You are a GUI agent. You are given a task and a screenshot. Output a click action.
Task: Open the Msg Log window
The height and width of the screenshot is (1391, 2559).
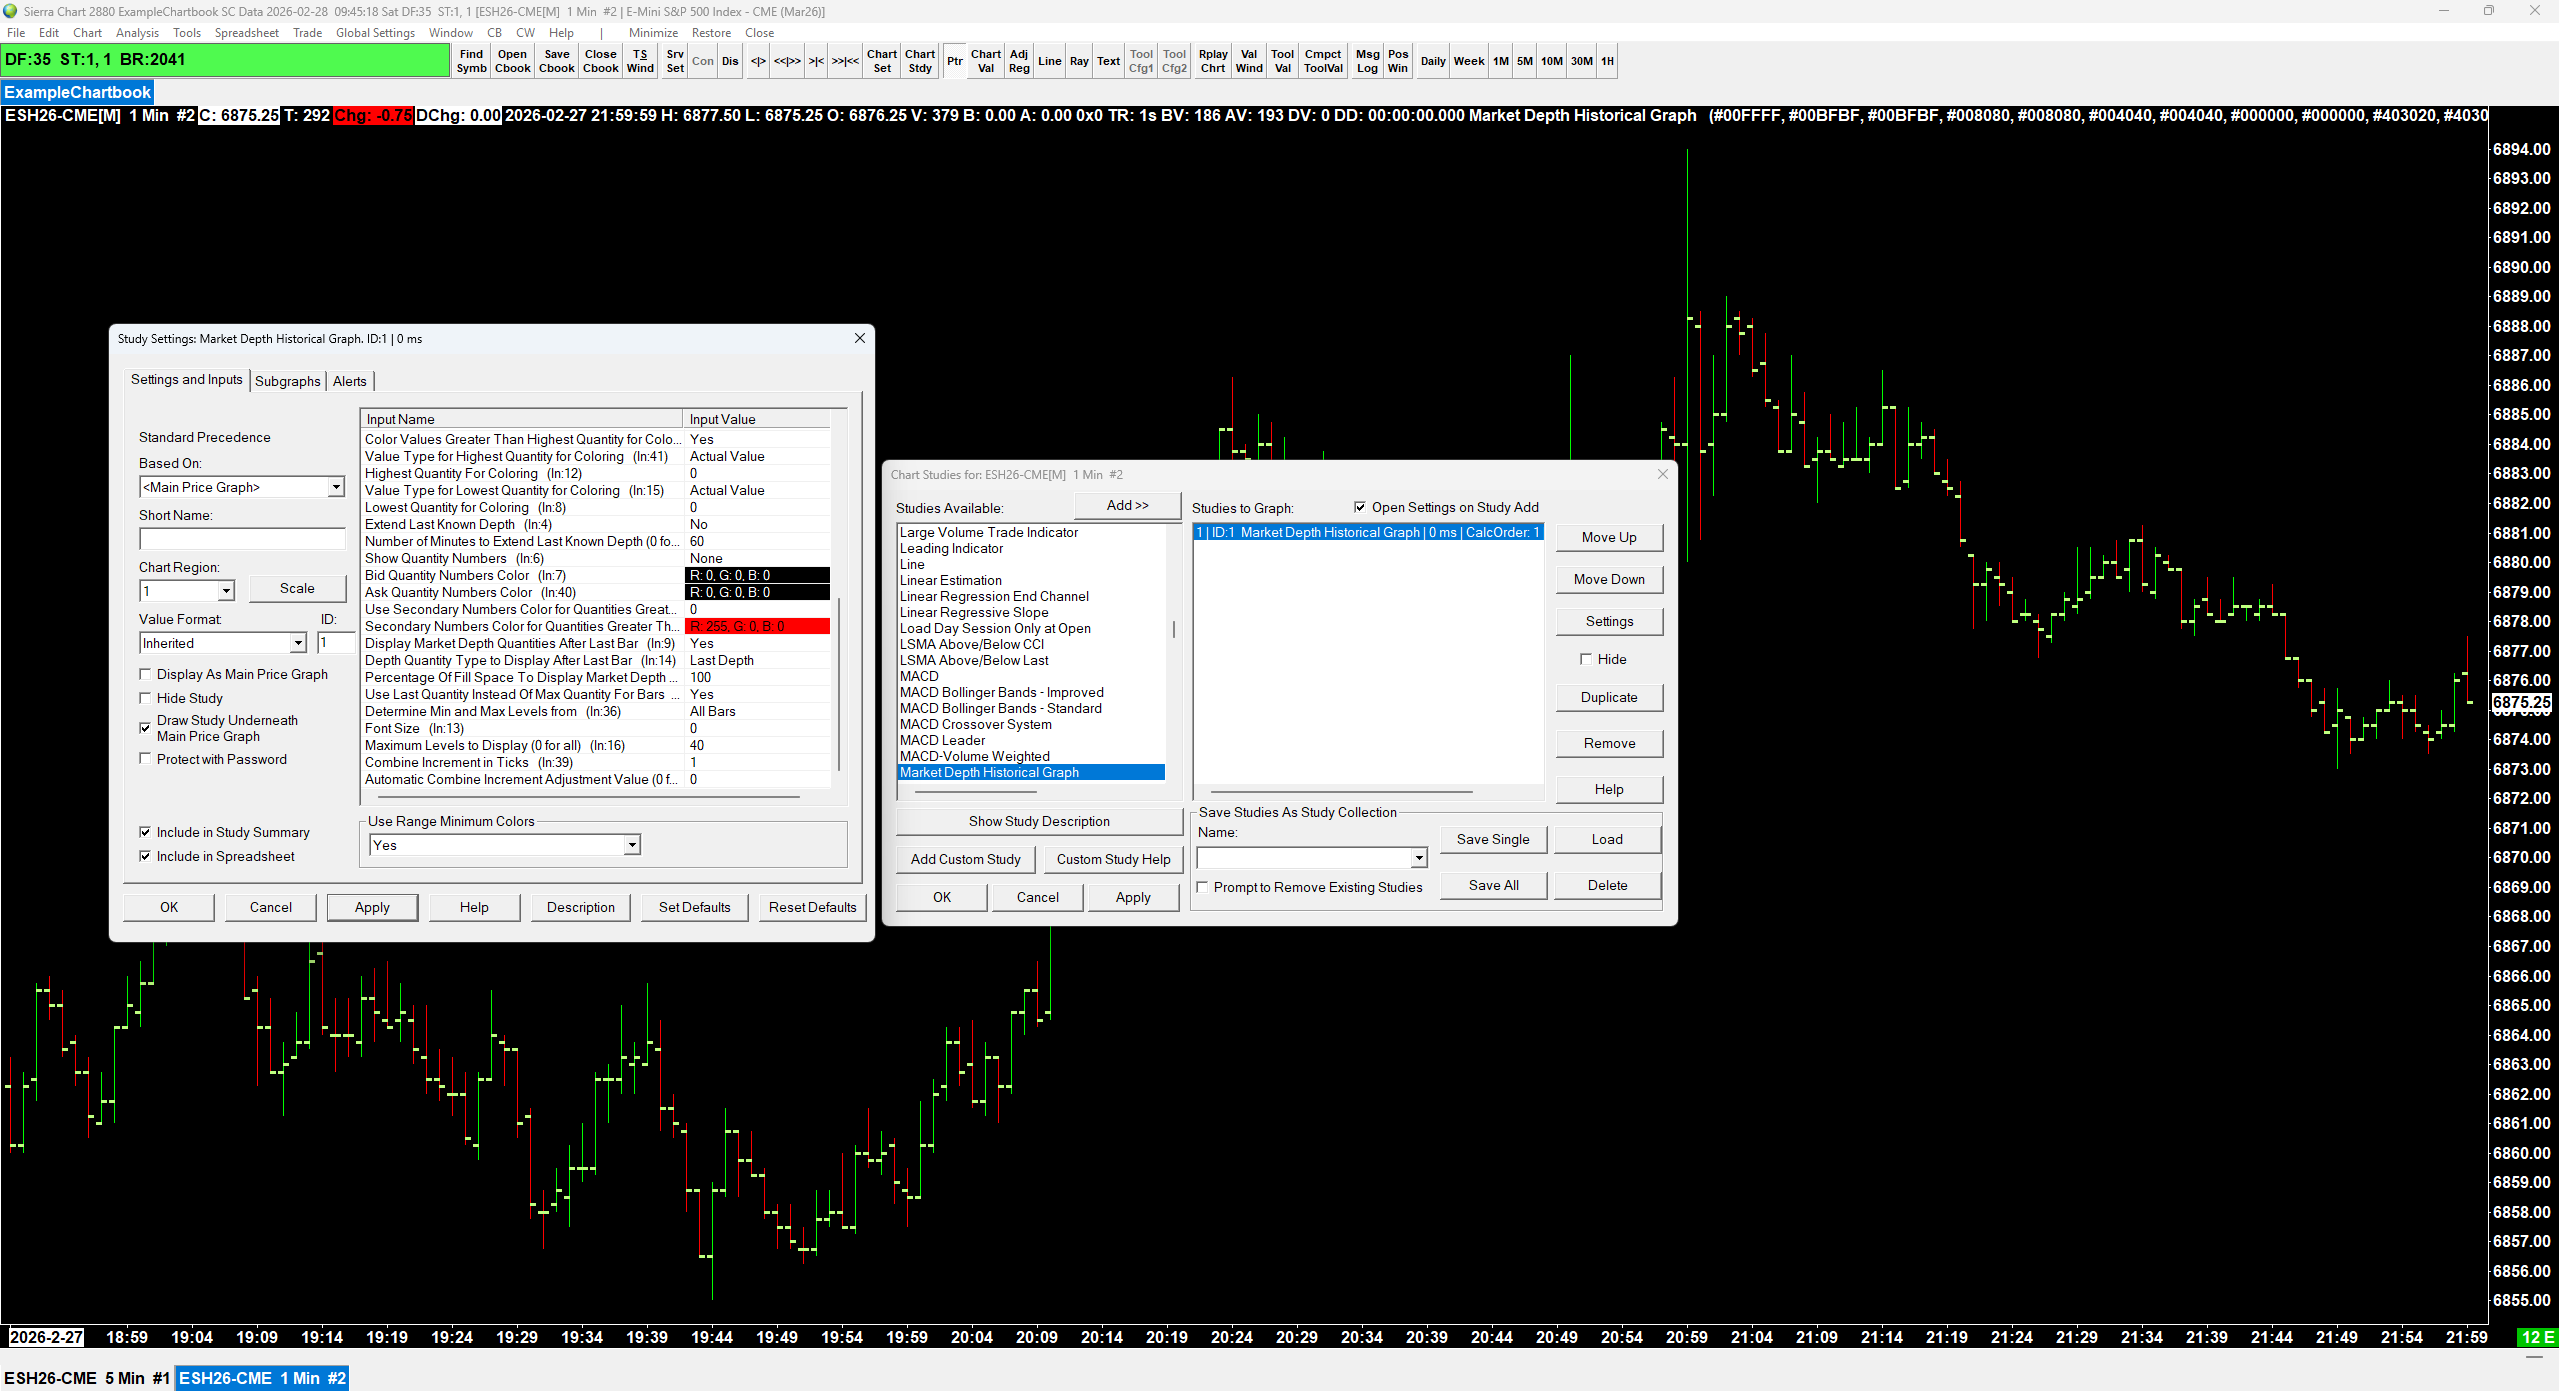[x=1366, y=61]
